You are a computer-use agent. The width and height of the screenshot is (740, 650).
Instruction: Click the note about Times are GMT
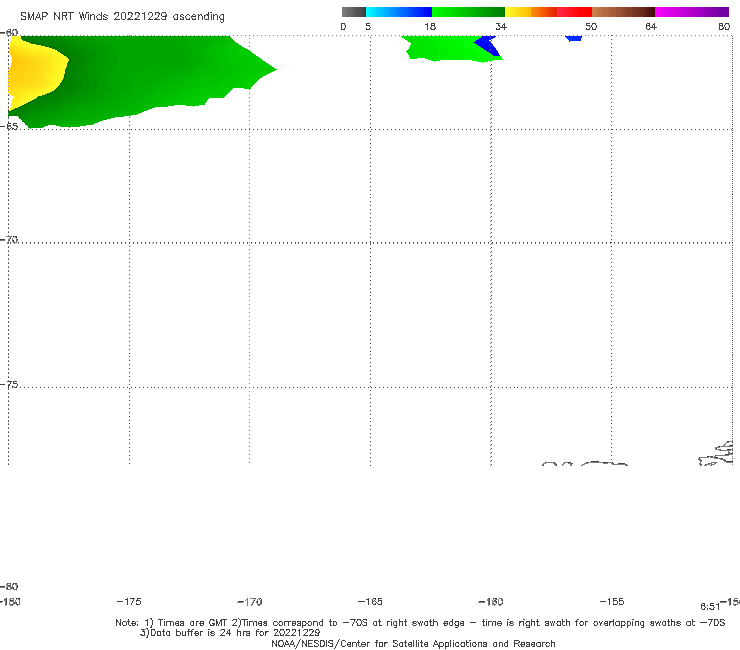click(x=420, y=623)
